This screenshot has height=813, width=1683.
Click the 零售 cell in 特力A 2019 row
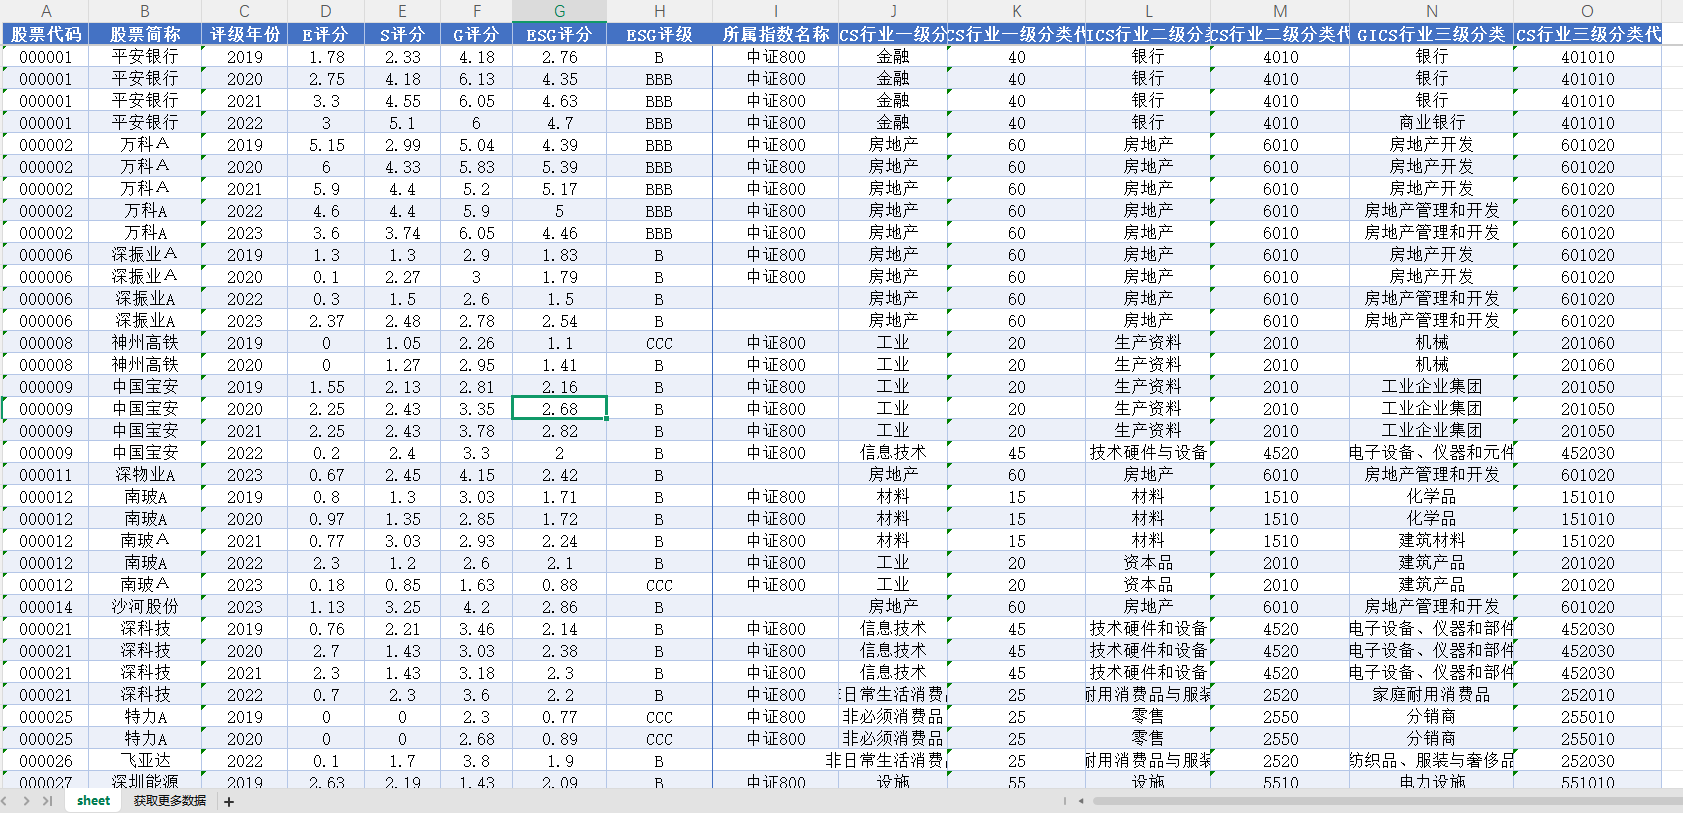[x=1148, y=716]
